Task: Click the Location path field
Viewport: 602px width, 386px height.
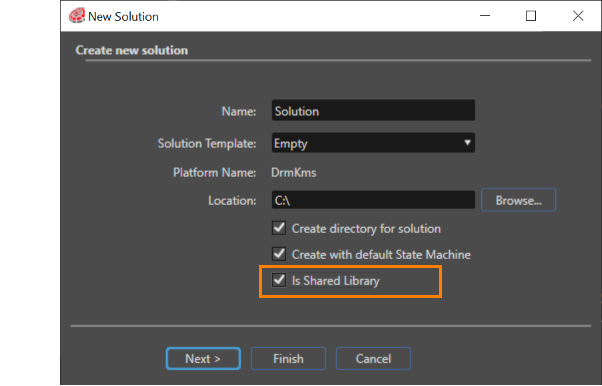Action: click(x=373, y=200)
